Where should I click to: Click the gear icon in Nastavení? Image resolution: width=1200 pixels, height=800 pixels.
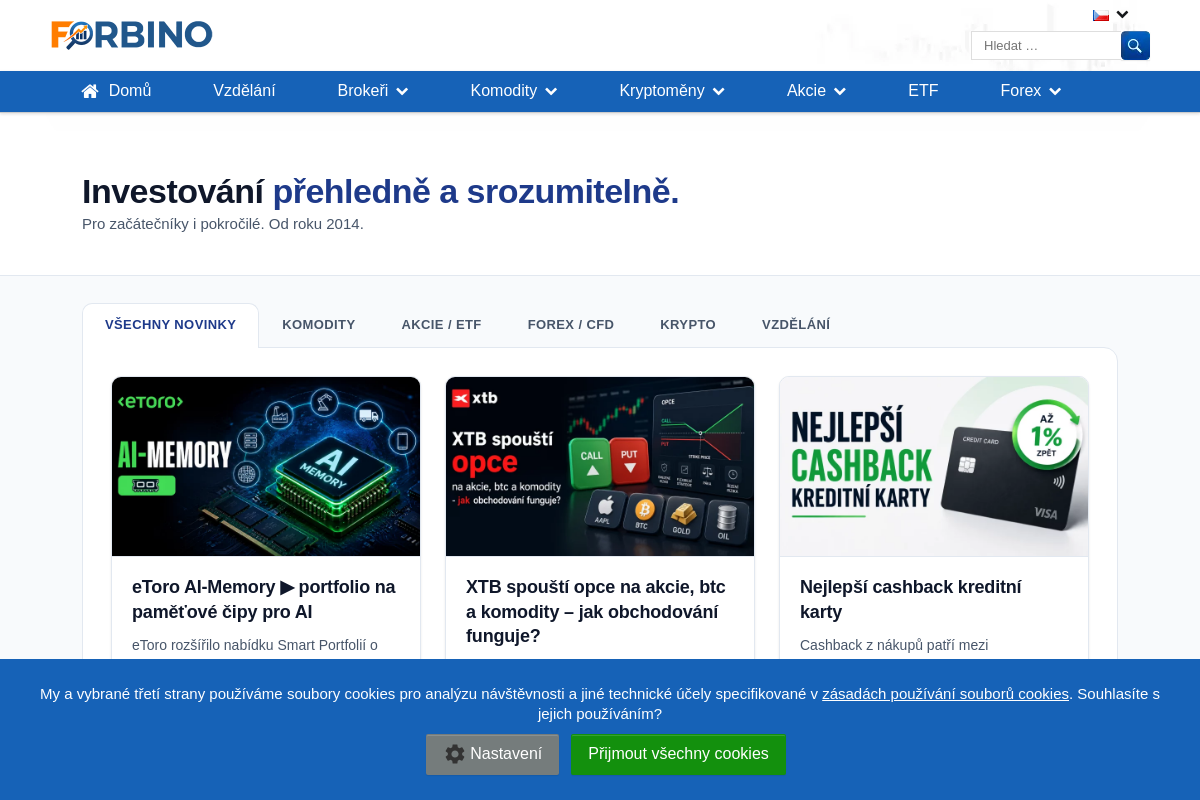455,754
